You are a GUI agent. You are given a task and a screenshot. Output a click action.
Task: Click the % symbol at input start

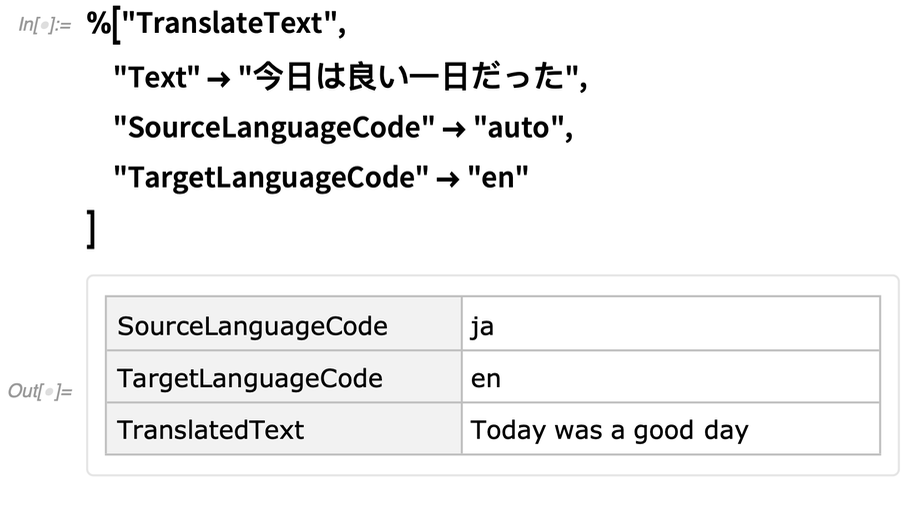tap(99, 24)
